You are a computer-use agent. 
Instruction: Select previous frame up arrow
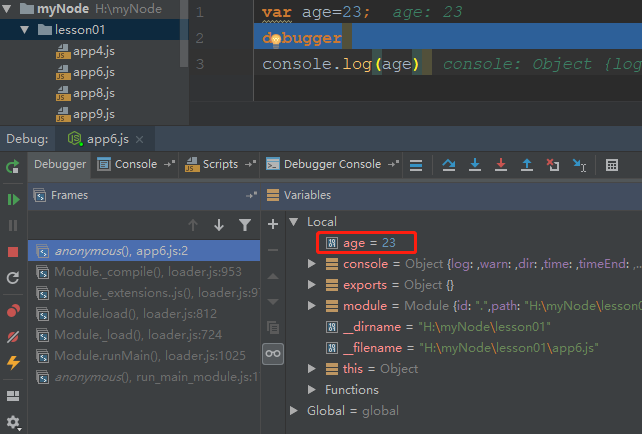point(193,225)
